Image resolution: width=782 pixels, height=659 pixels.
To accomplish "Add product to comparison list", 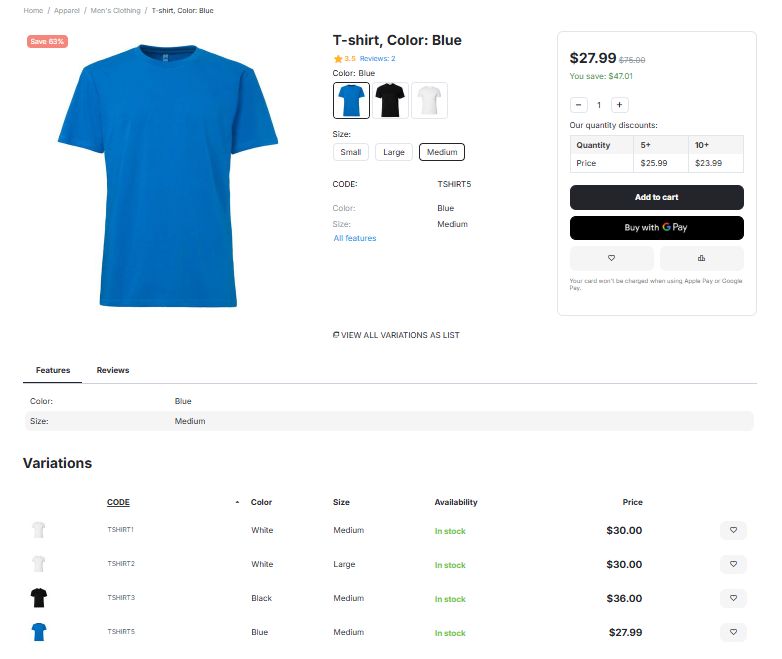I will point(701,258).
